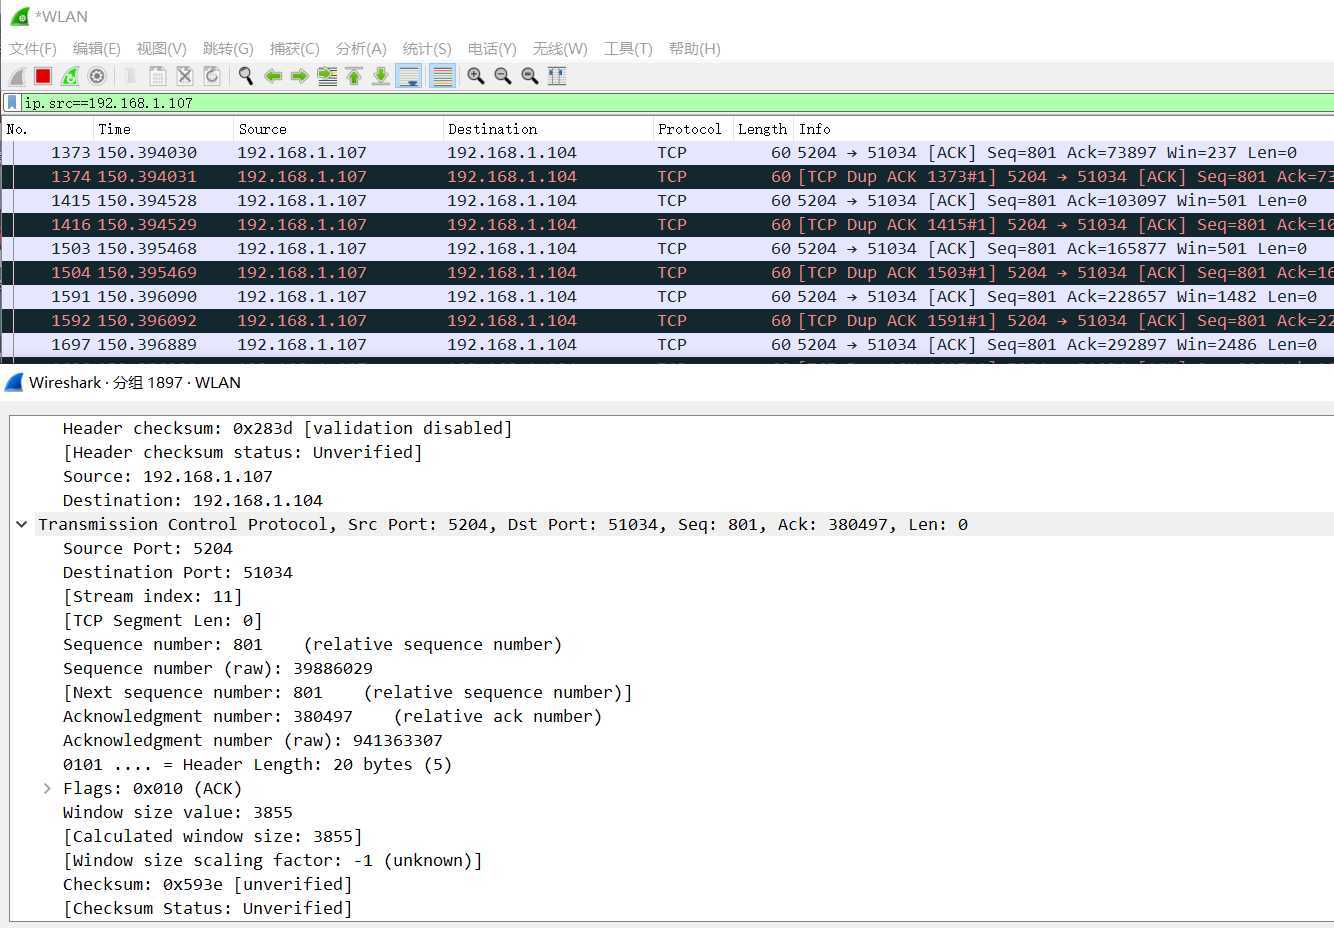The width and height of the screenshot is (1334, 928).
Task: Select packet 1373 in the list
Action: pyautogui.click(x=667, y=153)
